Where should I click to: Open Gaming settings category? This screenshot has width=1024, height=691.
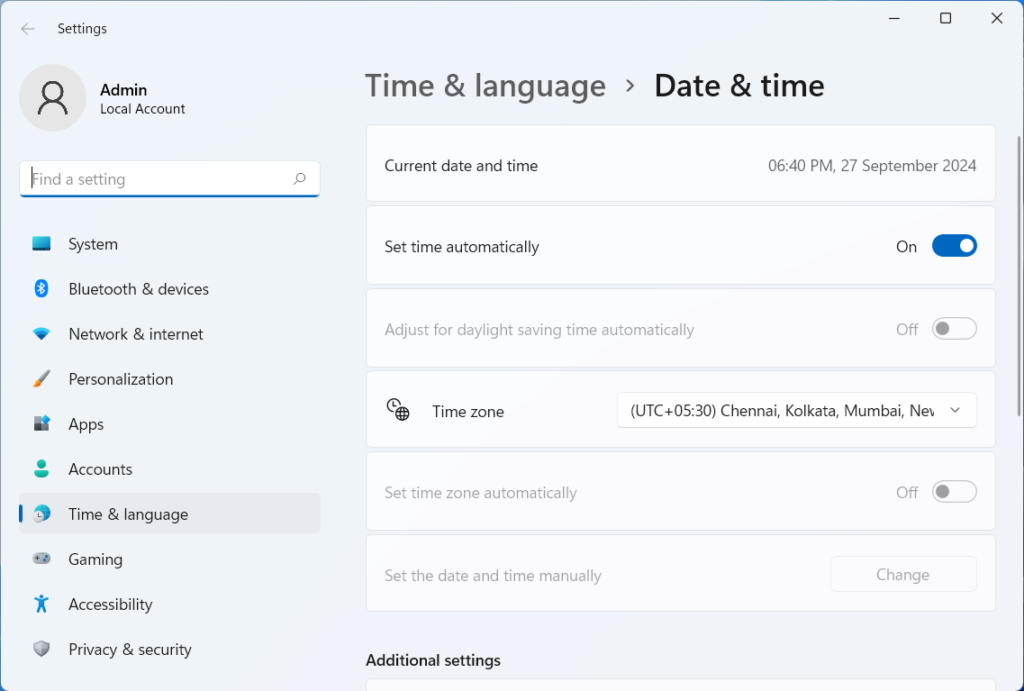click(x=170, y=559)
